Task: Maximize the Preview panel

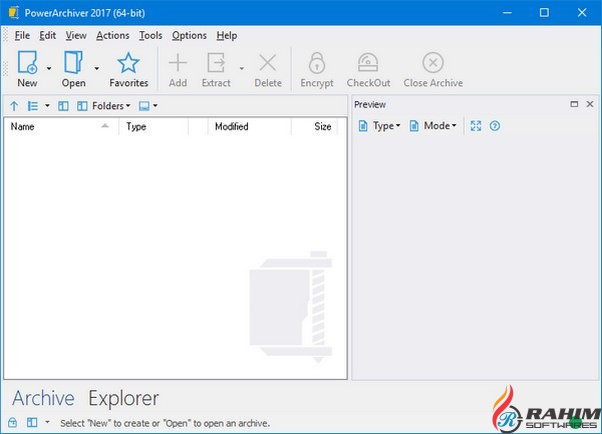Action: click(x=574, y=104)
